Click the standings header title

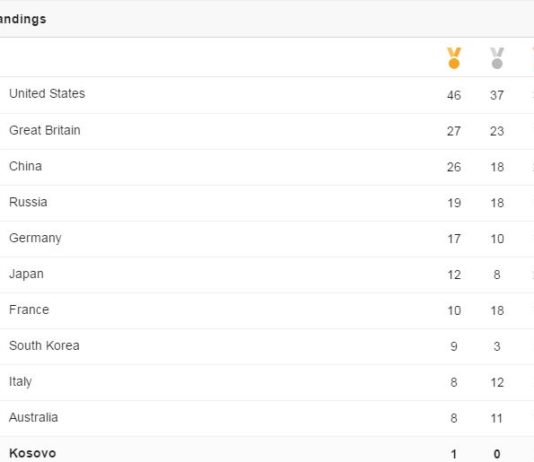coord(23,19)
